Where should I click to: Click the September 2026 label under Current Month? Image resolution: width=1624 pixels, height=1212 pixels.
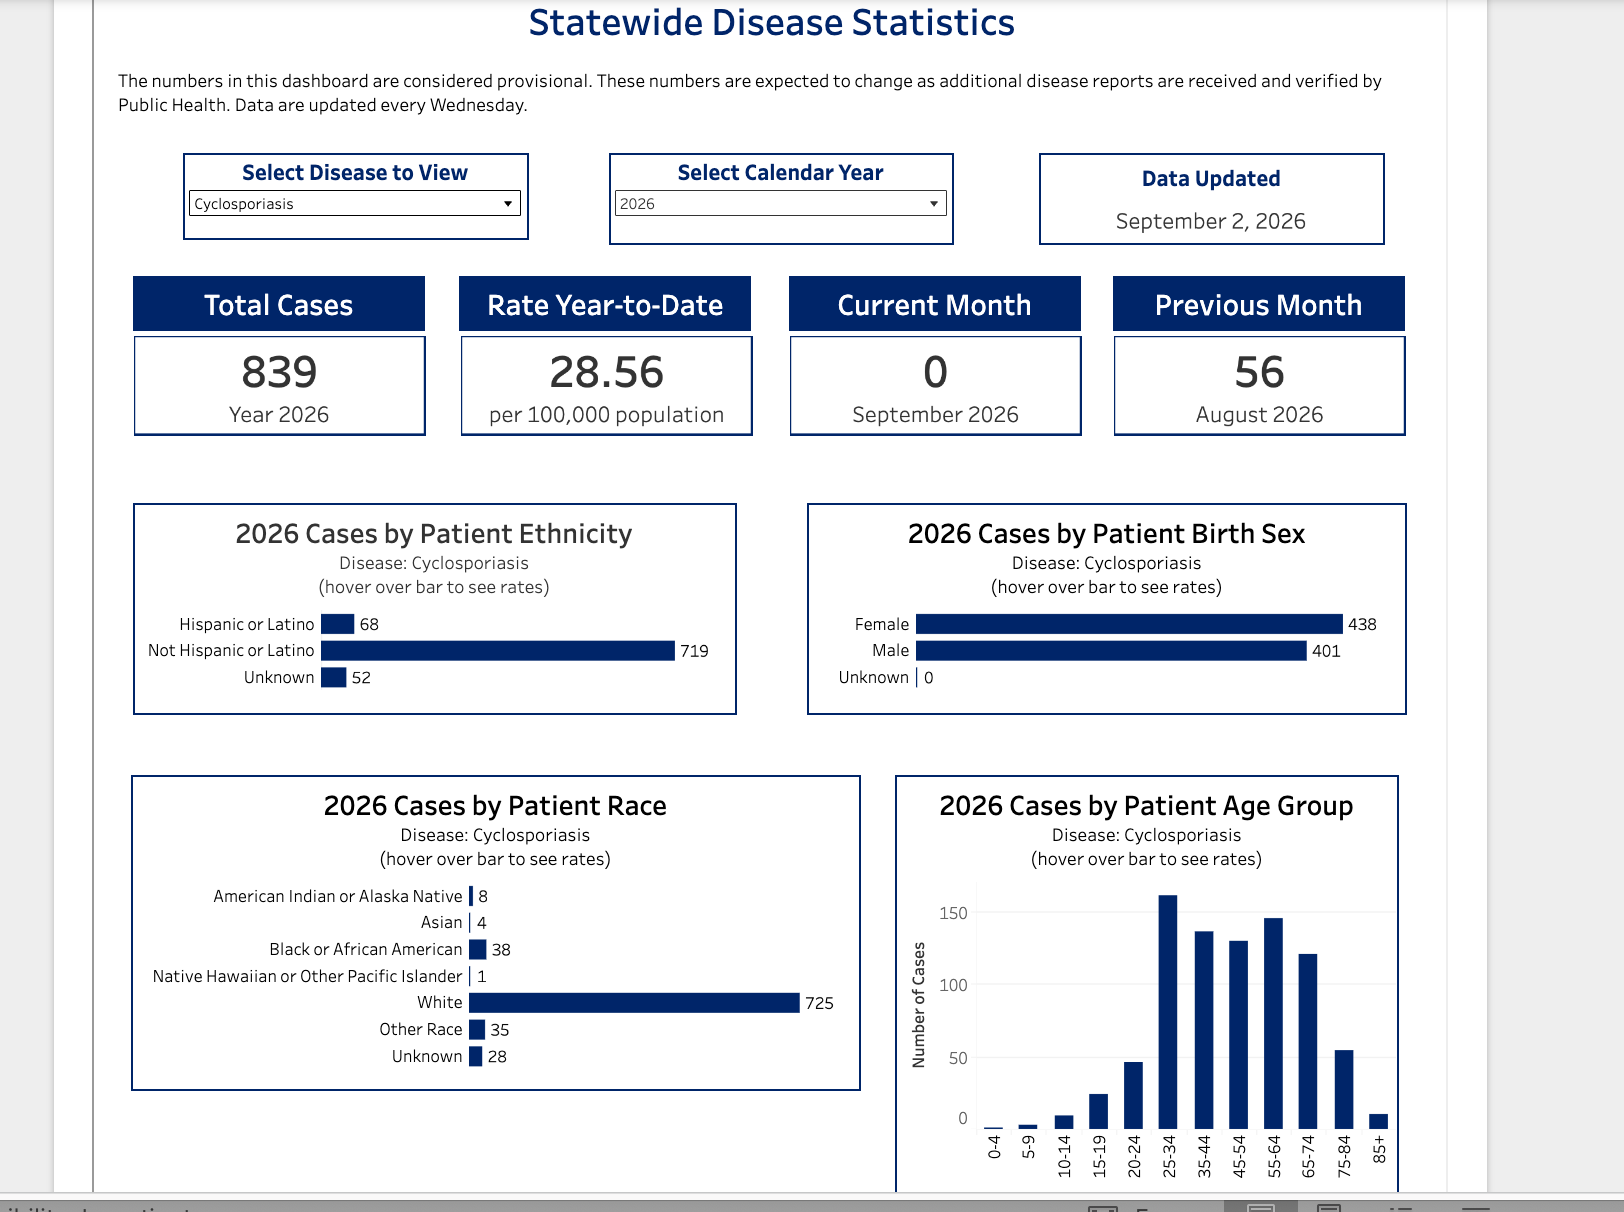click(x=935, y=414)
